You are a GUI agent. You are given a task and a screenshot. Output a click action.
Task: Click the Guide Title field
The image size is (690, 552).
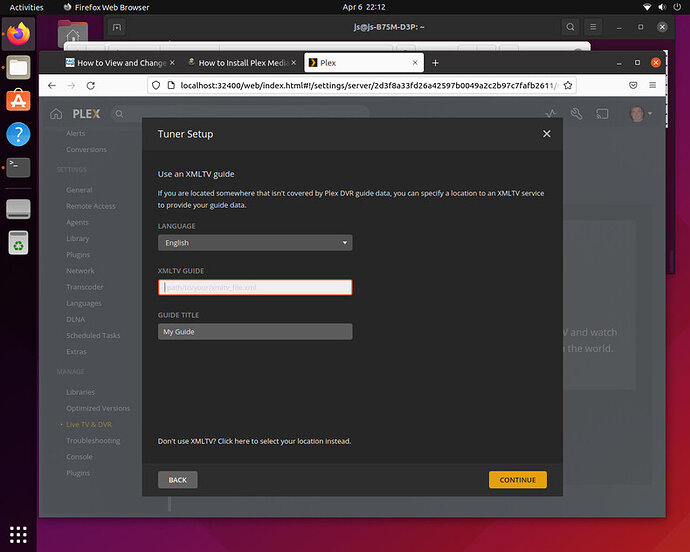point(255,331)
